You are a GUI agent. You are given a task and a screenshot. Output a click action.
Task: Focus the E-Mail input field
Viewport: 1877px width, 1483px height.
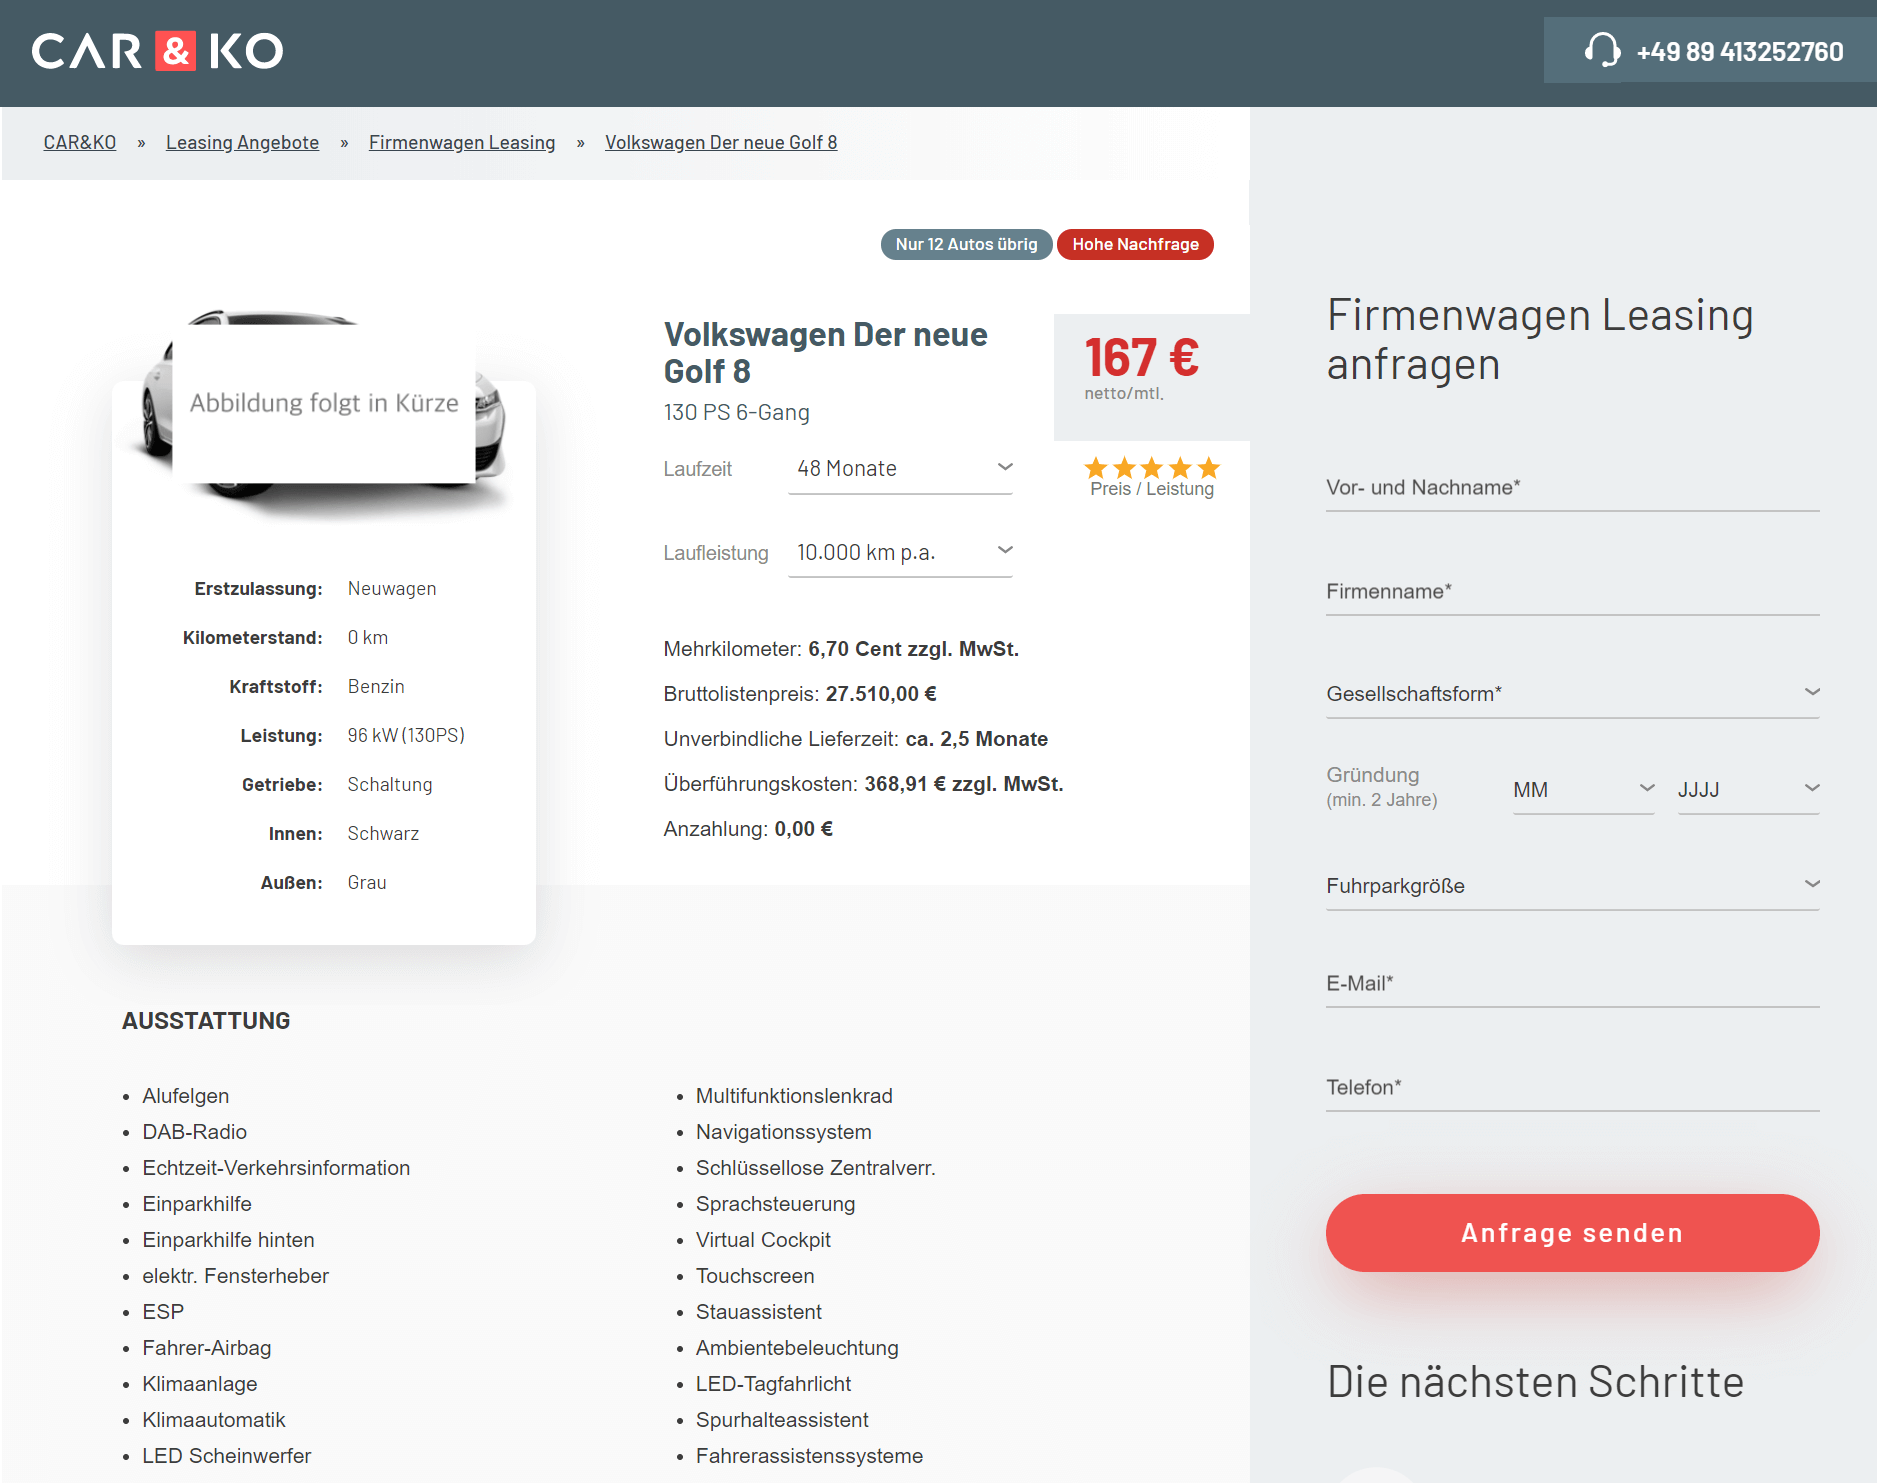[x=1572, y=983]
